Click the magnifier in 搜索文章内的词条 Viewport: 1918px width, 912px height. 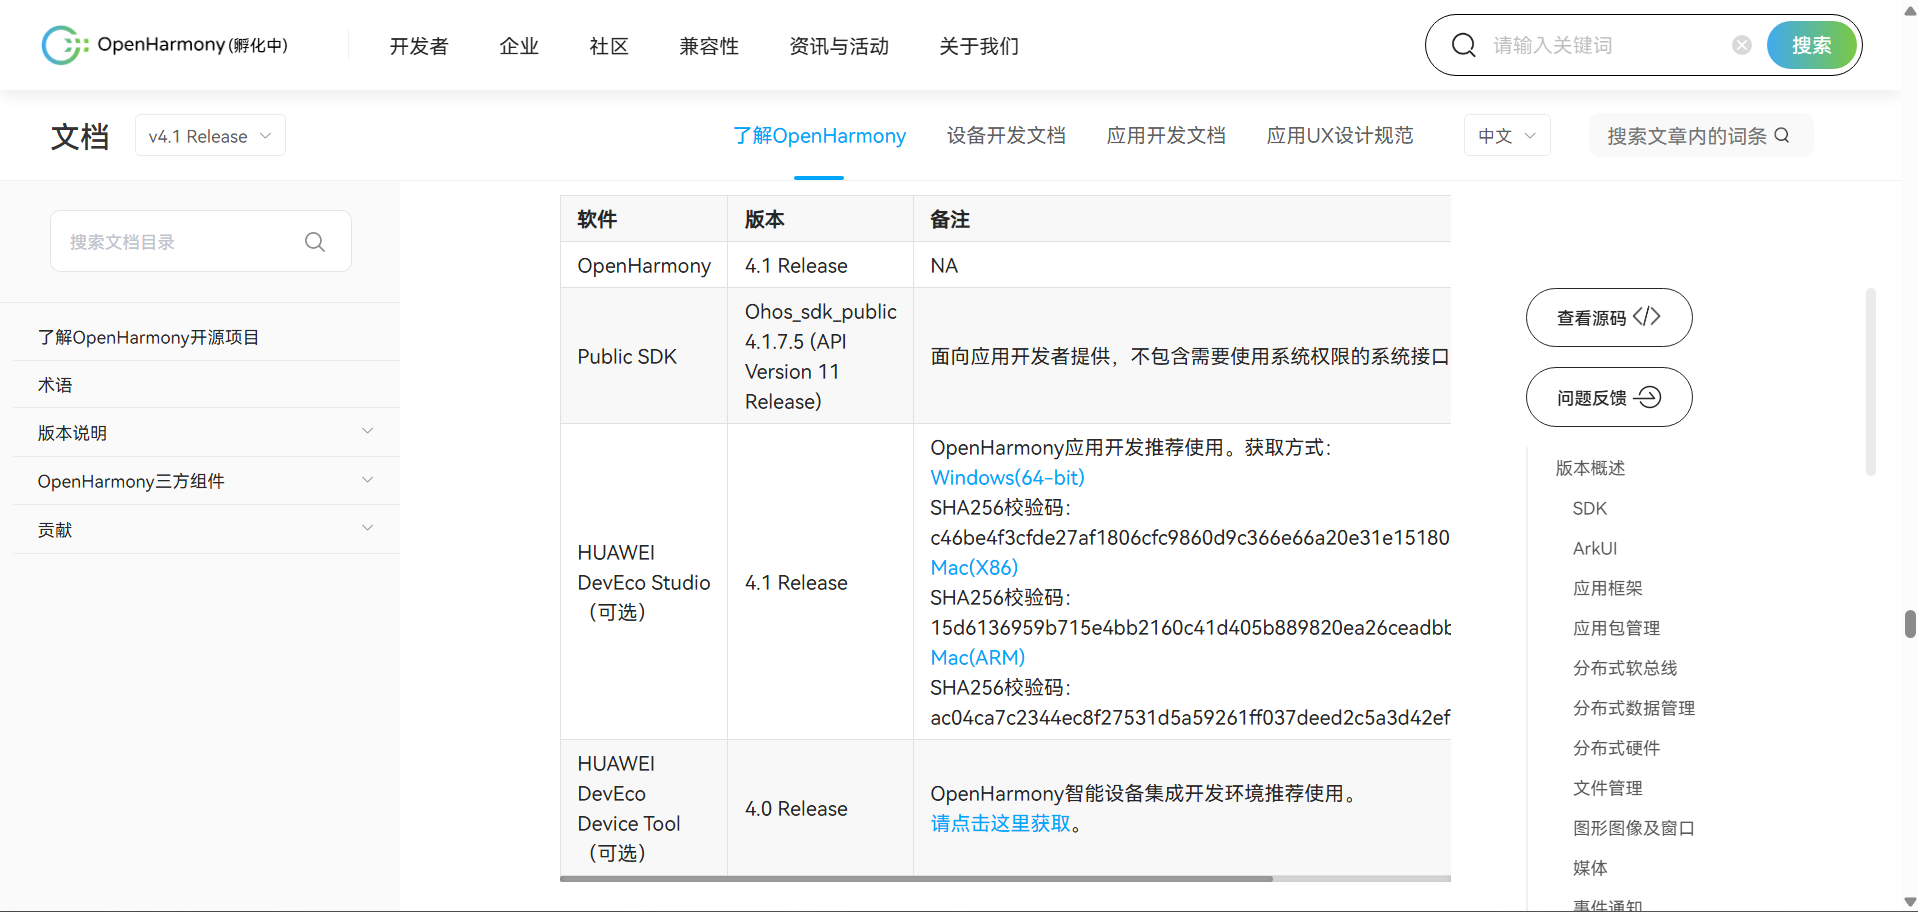pyautogui.click(x=1783, y=134)
